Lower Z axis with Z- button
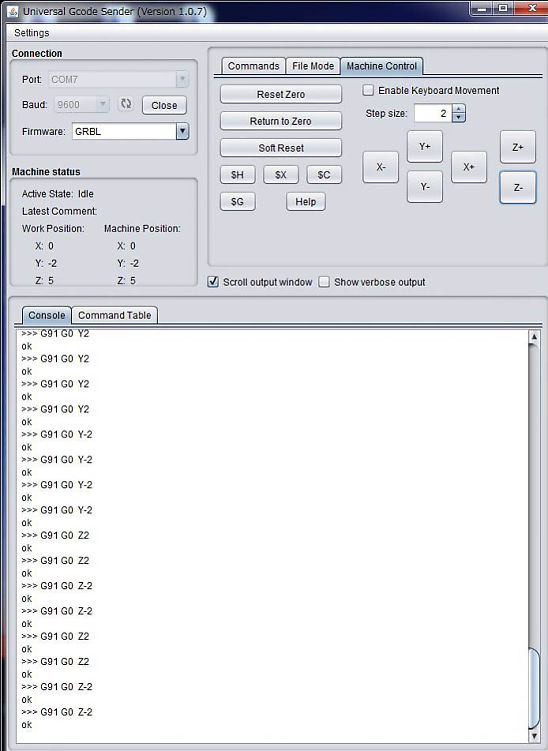Viewport: 548px width, 751px height. point(518,188)
